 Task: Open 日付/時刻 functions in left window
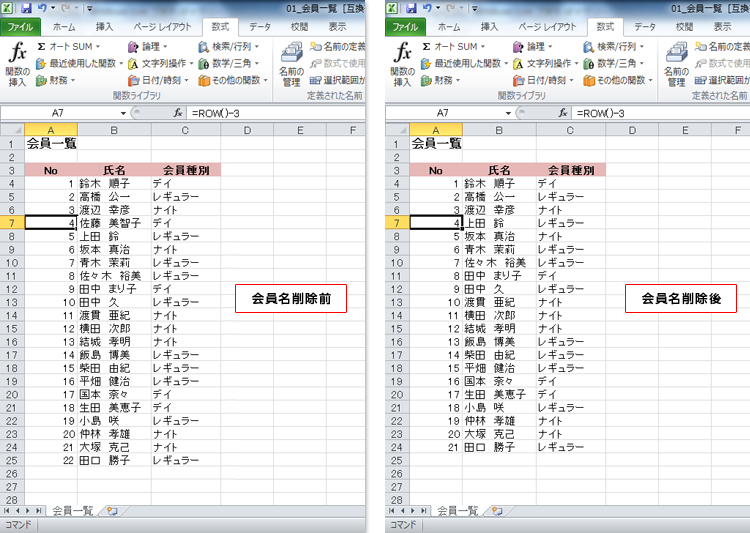158,80
